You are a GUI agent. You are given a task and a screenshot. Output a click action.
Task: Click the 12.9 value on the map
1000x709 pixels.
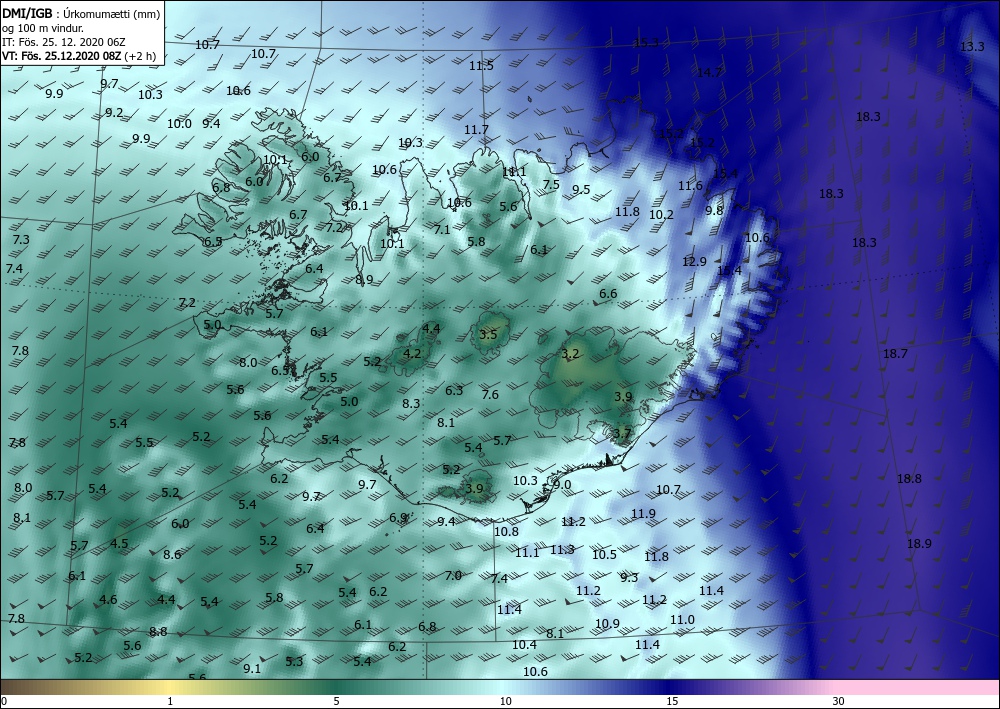(694, 261)
